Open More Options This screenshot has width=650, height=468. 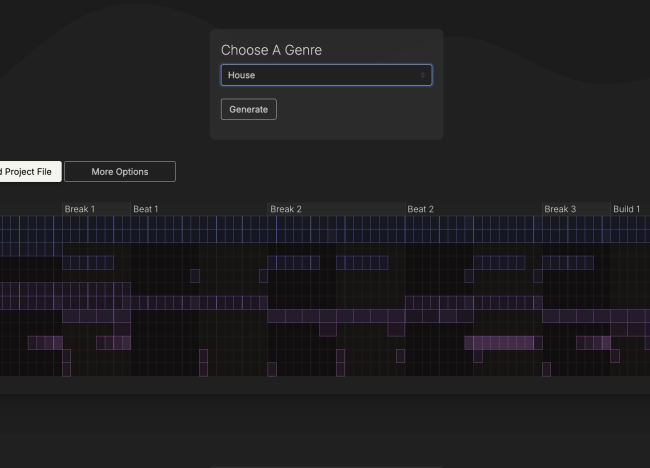120,172
